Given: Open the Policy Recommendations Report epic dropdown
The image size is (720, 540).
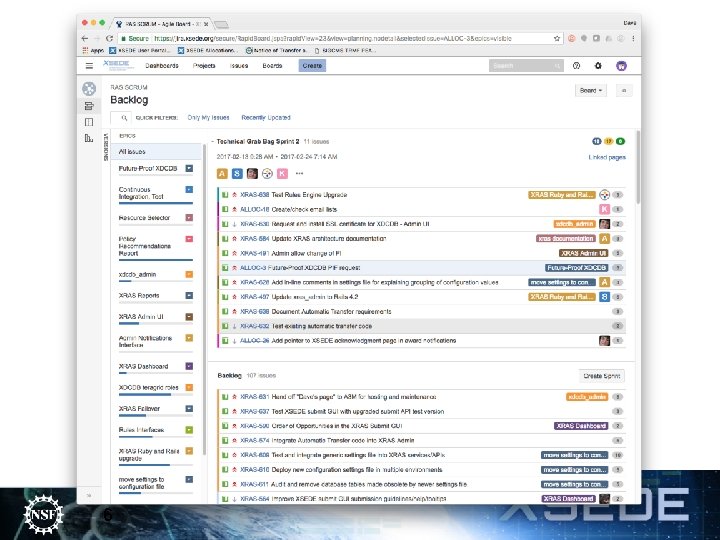Looking at the screenshot, I should coord(189,239).
